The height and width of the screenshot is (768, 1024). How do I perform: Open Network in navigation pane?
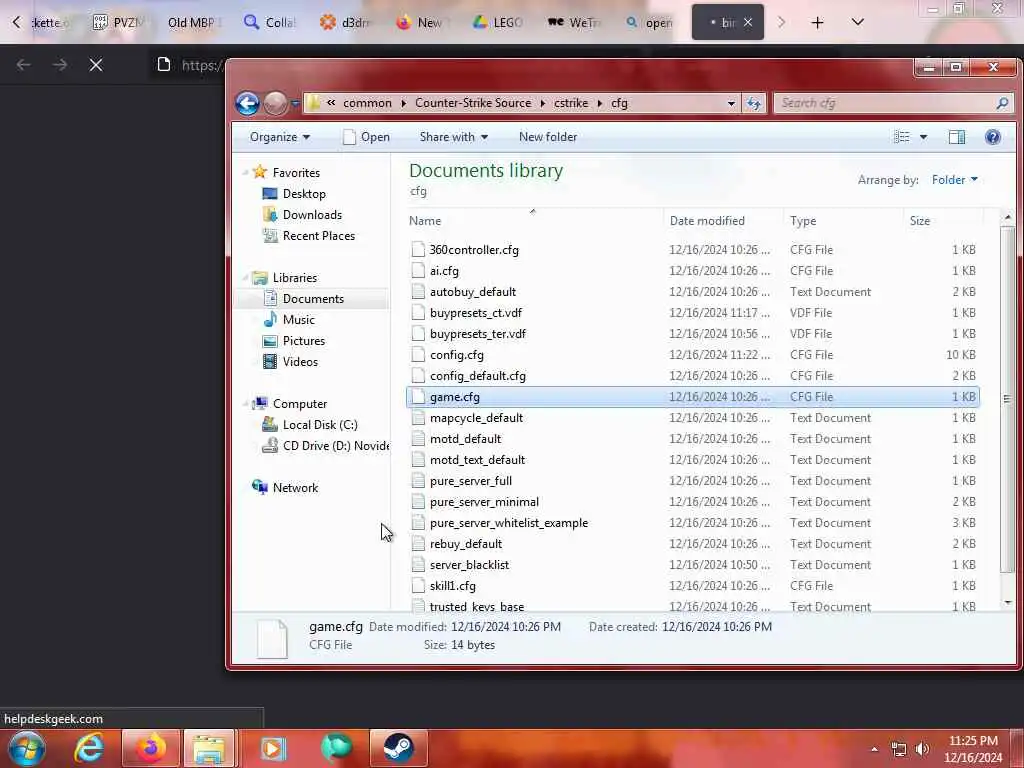(x=295, y=488)
